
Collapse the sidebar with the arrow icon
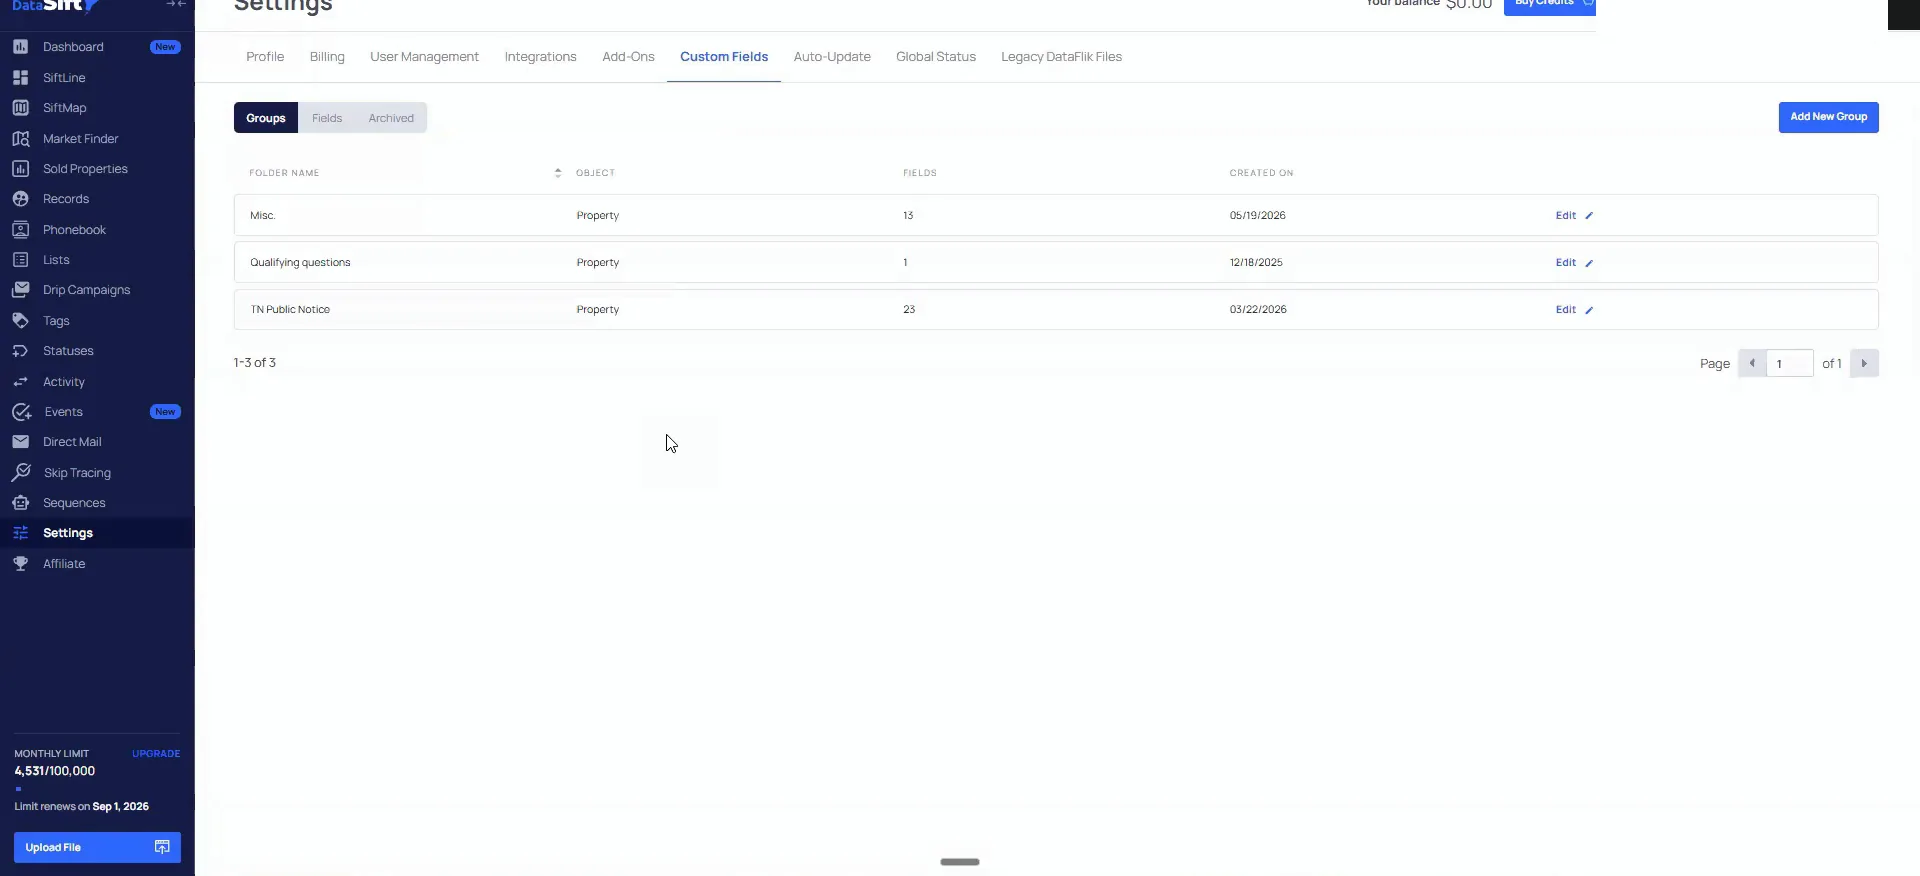point(176,4)
